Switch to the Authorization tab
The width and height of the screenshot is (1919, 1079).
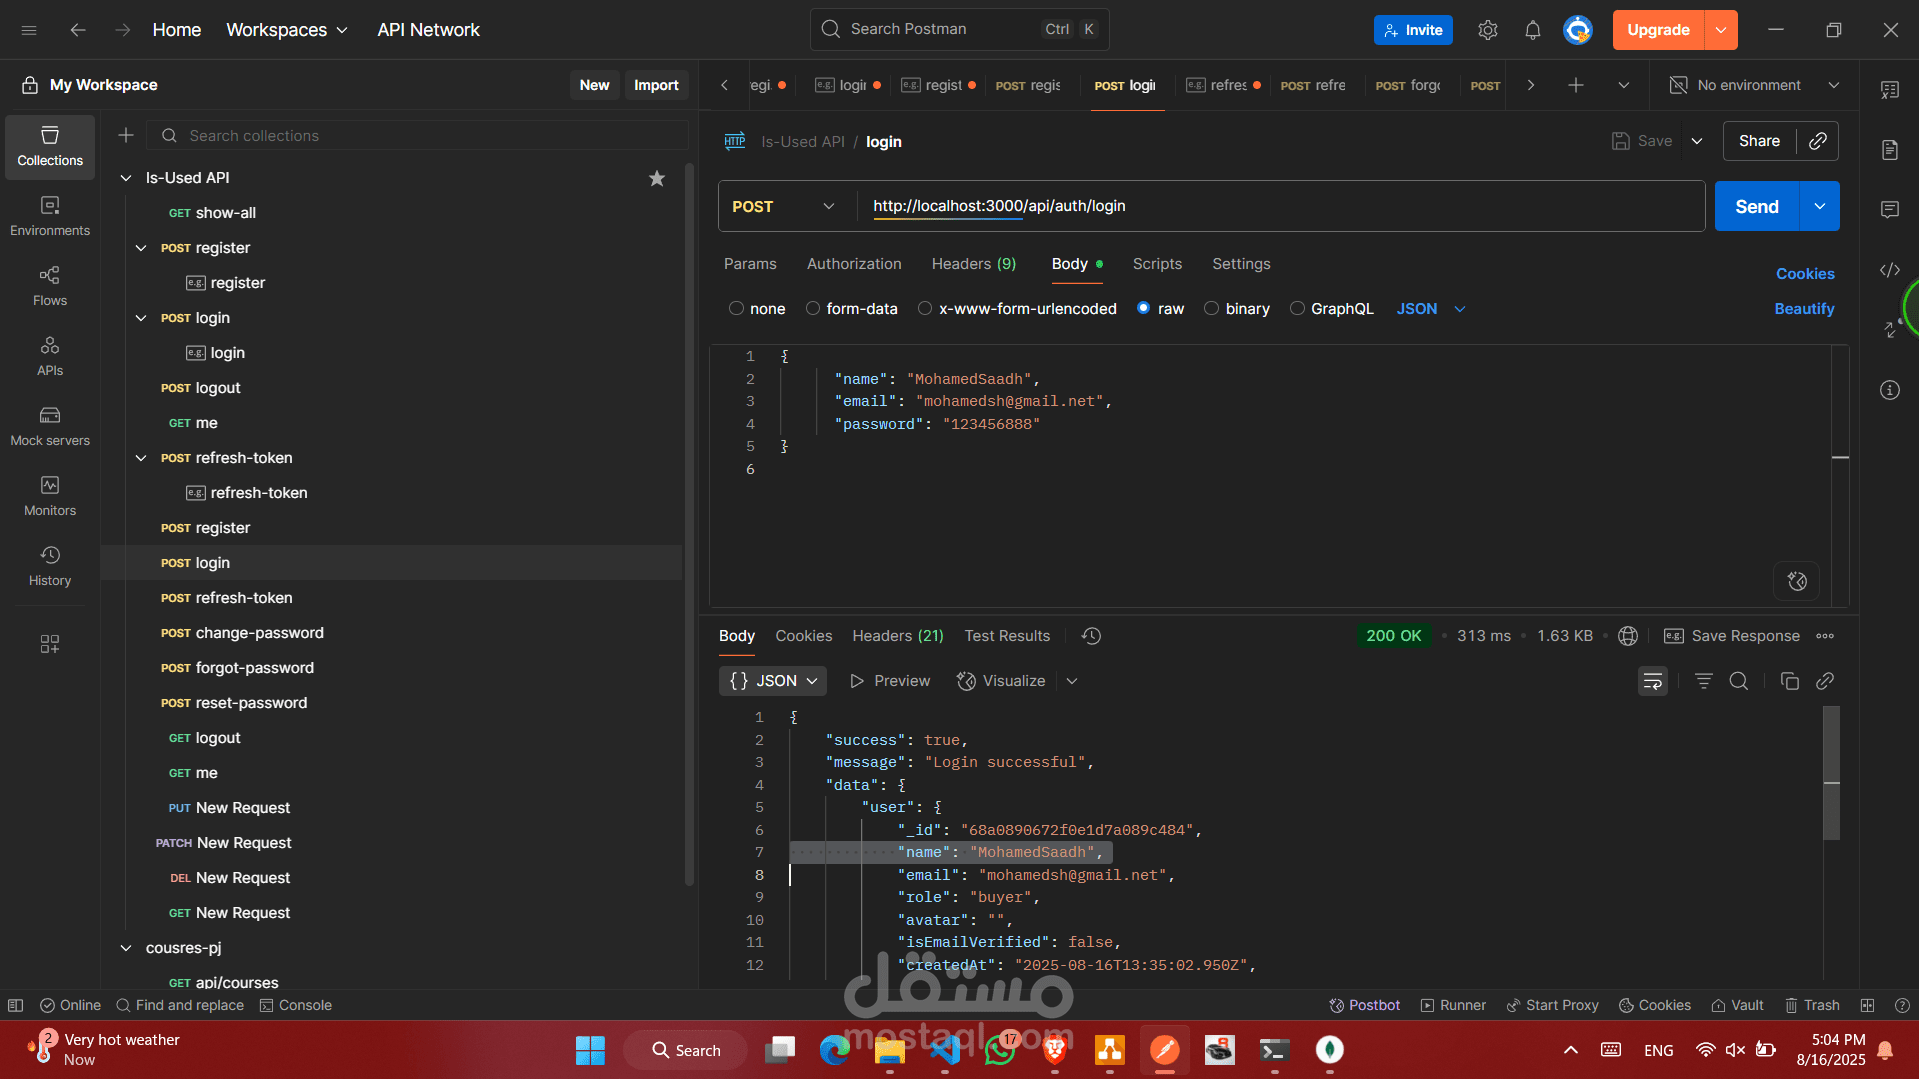pos(854,264)
